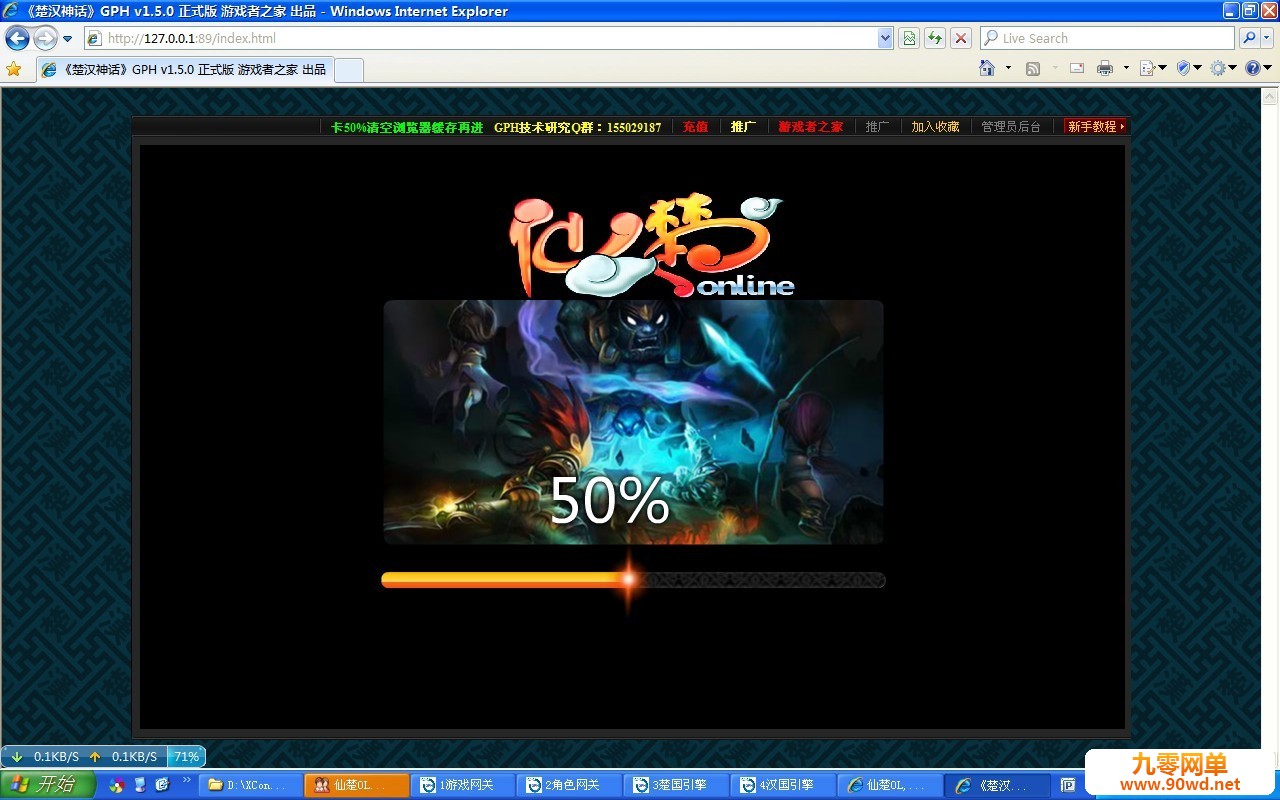Click the glowing progress bar indicator
This screenshot has height=800, width=1280.
(629, 578)
